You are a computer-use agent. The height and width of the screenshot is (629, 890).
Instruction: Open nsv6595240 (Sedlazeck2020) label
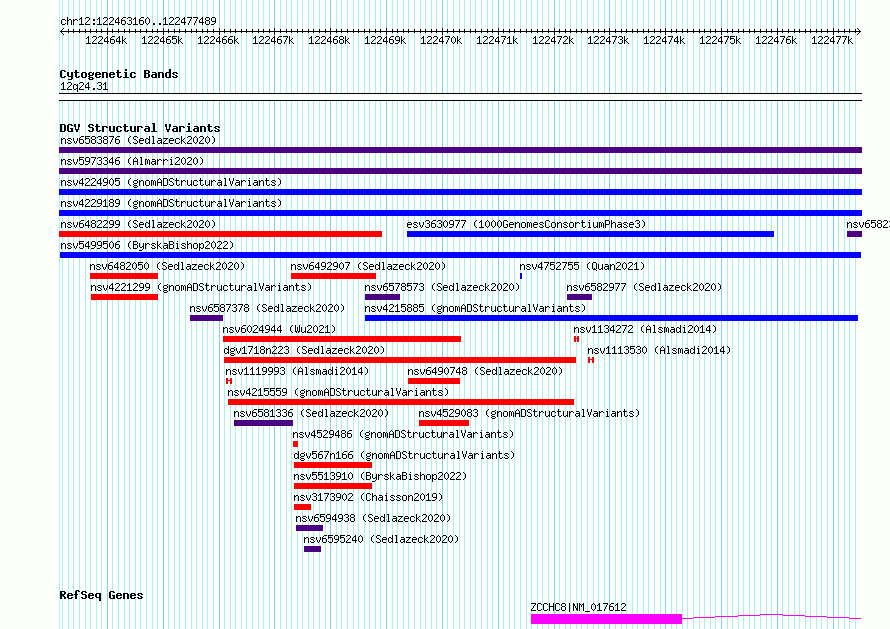(381, 539)
